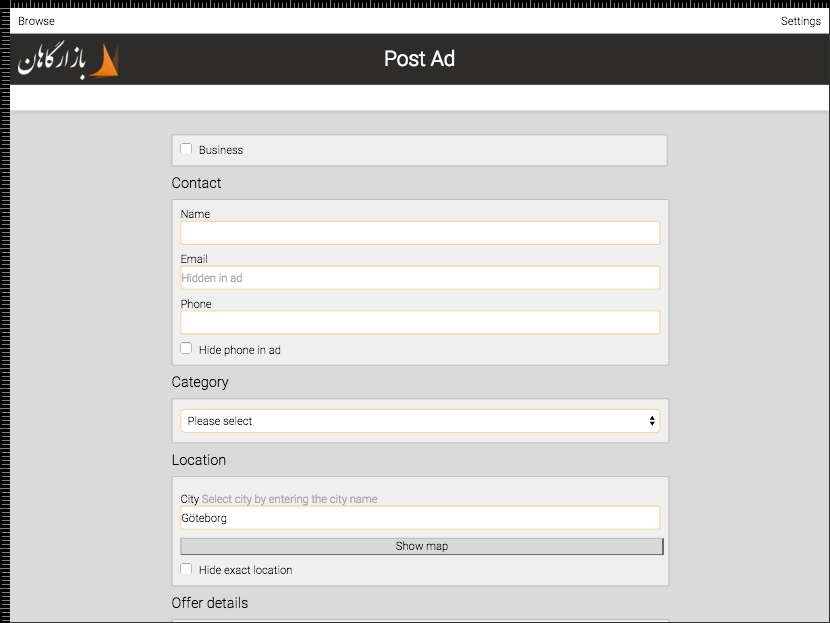Screen dimensions: 830x623
Task: Click the Phone field label
Action: [196, 304]
